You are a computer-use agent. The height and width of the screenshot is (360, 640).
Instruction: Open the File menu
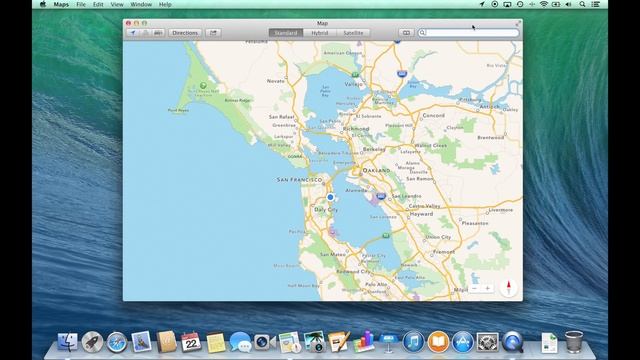81,4
